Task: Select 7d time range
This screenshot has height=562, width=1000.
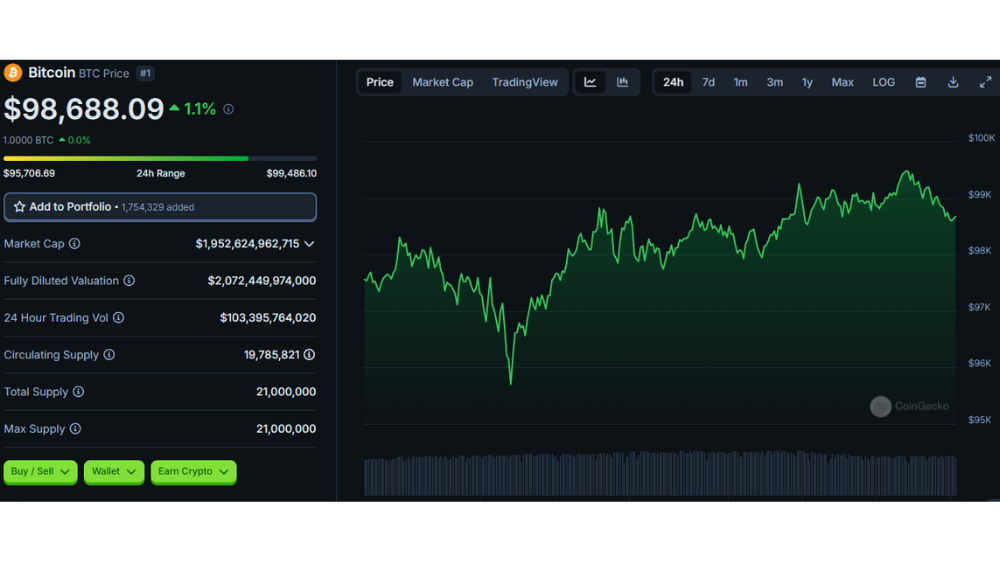Action: (708, 82)
